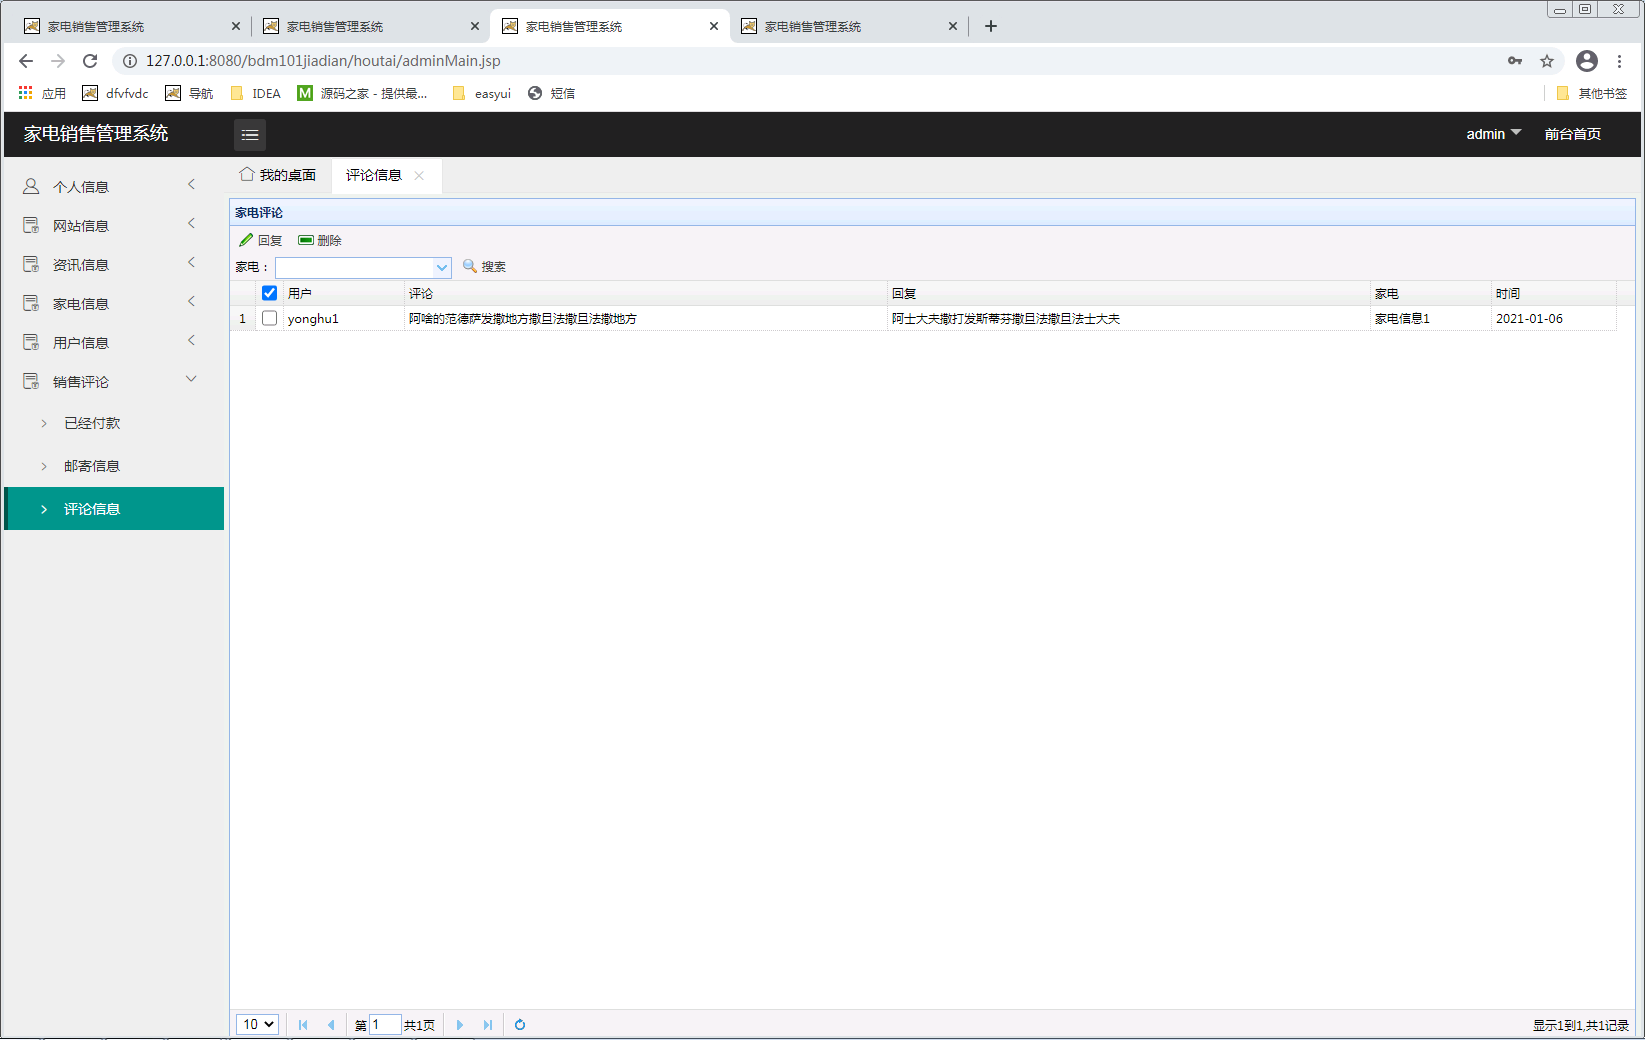Go to next page in pager
This screenshot has height=1040, width=1645.
[460, 1025]
